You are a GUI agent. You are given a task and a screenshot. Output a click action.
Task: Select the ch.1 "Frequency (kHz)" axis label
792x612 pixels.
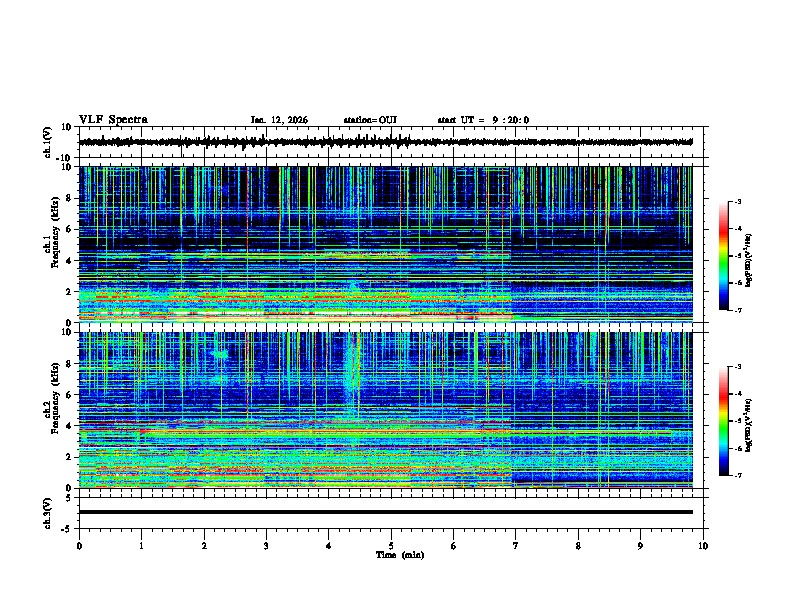coord(55,233)
